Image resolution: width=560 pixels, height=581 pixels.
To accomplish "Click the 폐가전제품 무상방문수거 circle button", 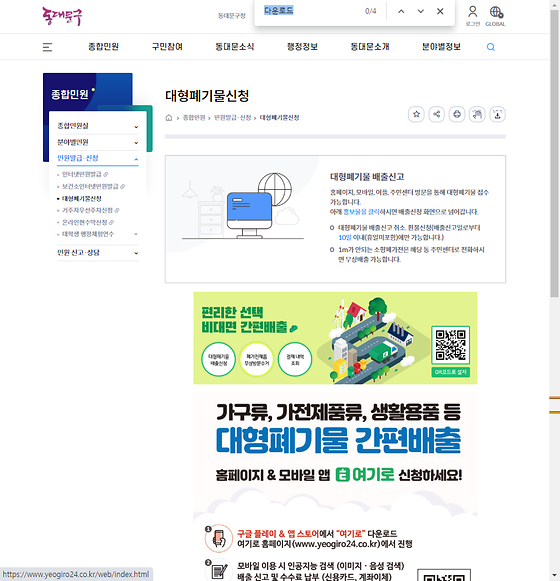I will pyautogui.click(x=257, y=359).
